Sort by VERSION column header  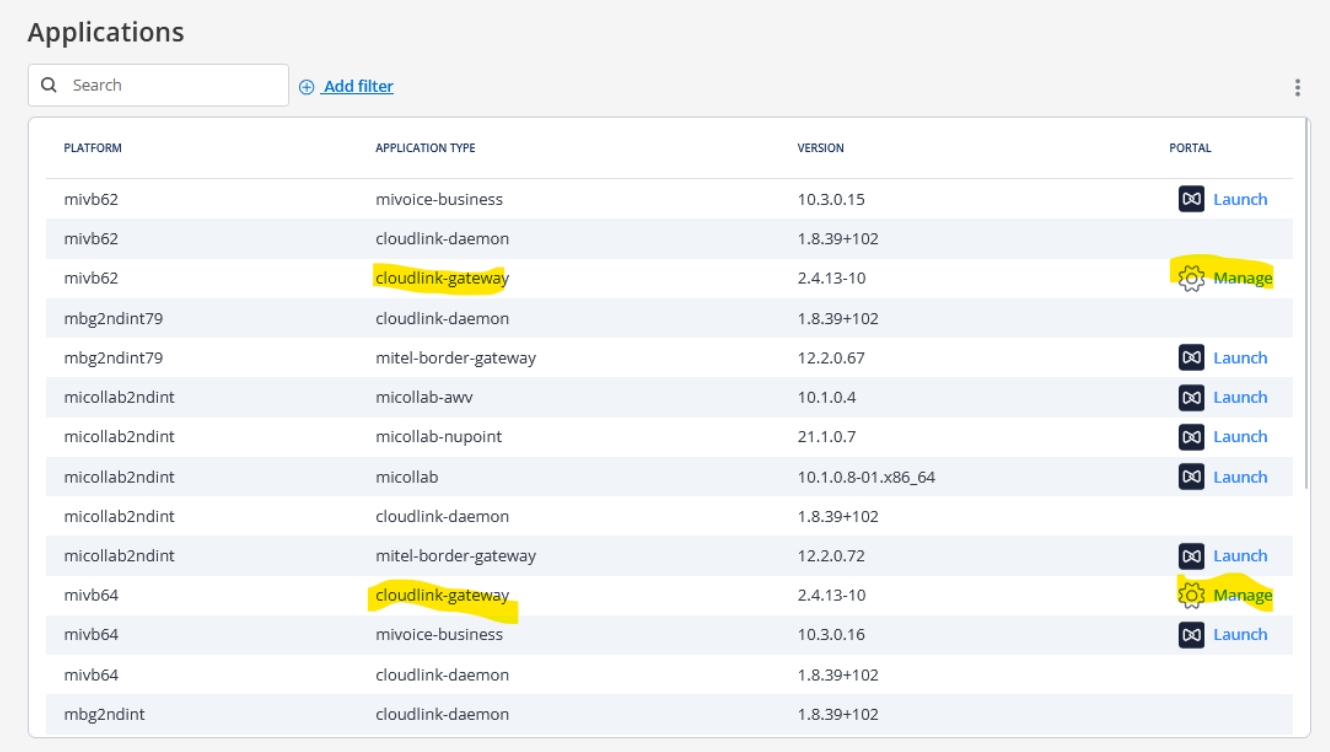click(x=820, y=148)
